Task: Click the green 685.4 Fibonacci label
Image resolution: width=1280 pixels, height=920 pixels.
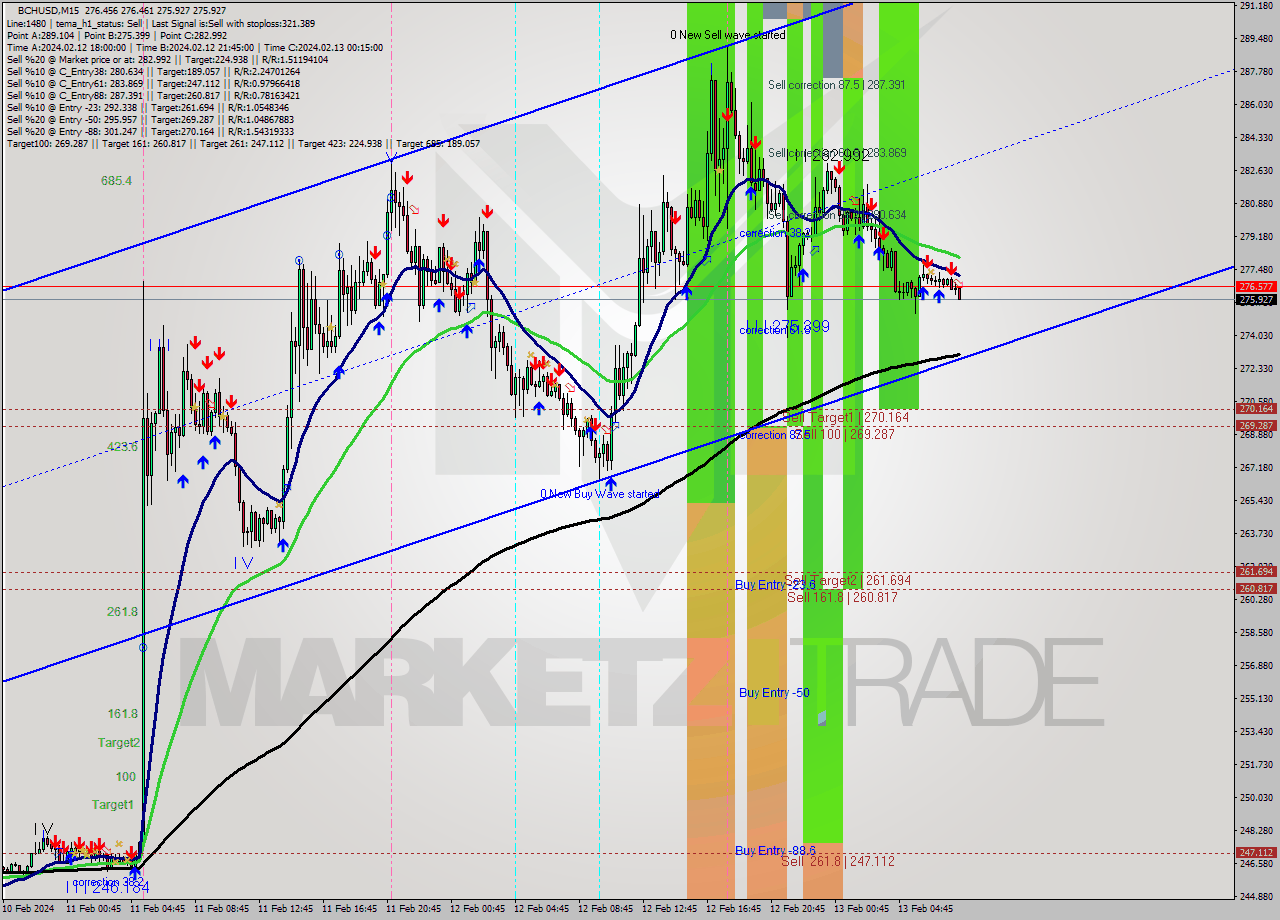Action: 116,181
